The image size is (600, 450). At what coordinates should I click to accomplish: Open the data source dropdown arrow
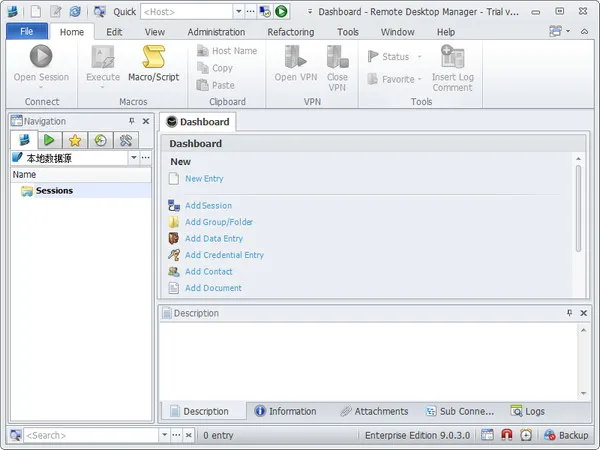pos(134,157)
